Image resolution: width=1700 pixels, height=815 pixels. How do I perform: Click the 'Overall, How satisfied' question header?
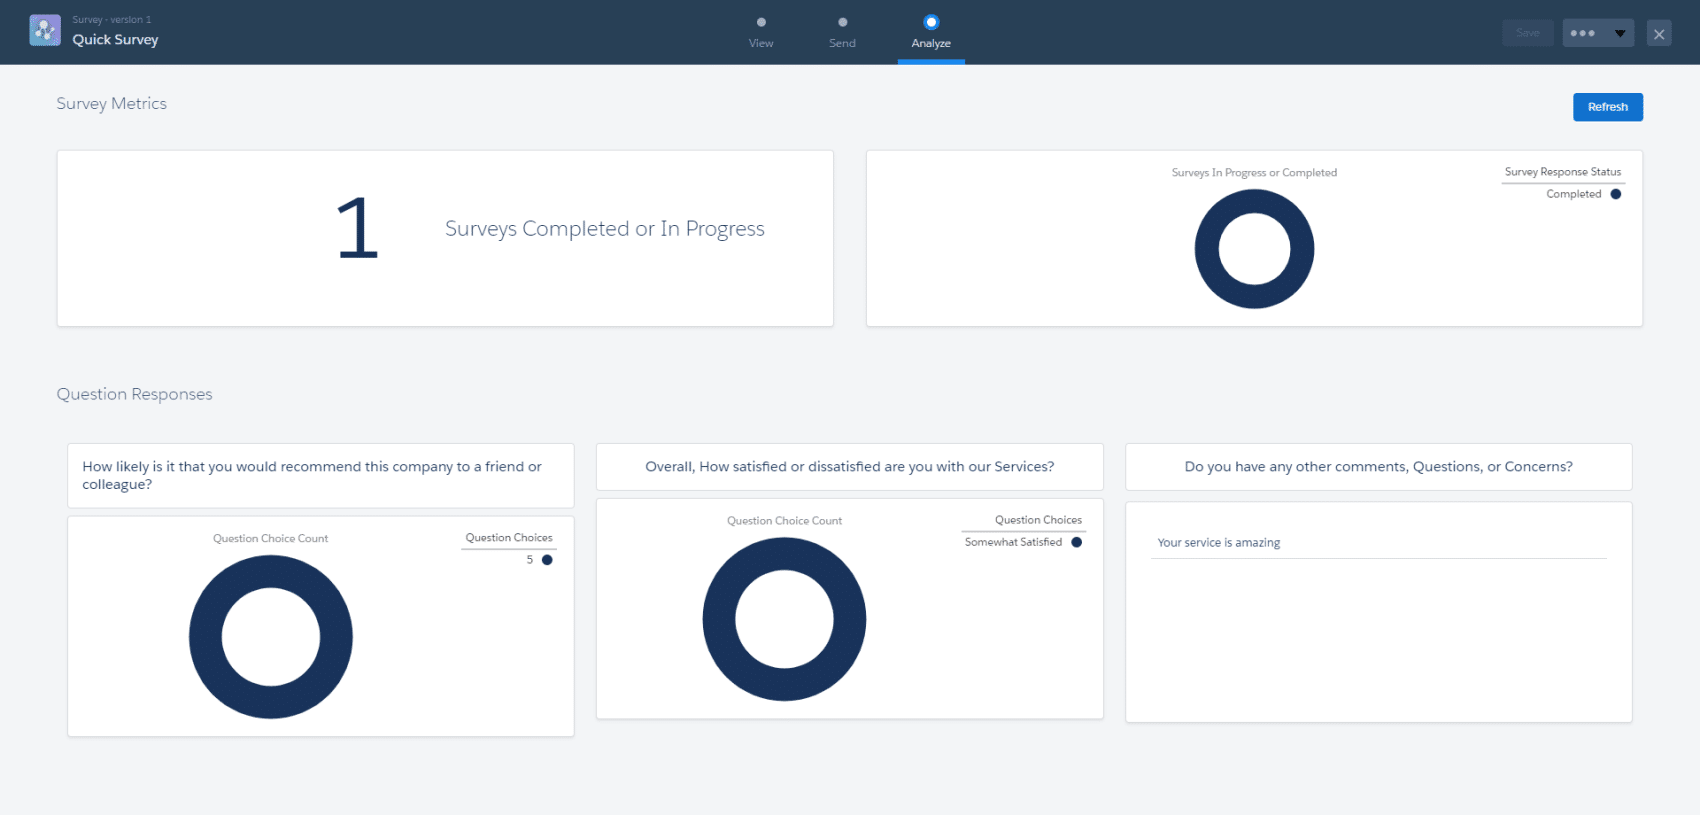pyautogui.click(x=849, y=467)
